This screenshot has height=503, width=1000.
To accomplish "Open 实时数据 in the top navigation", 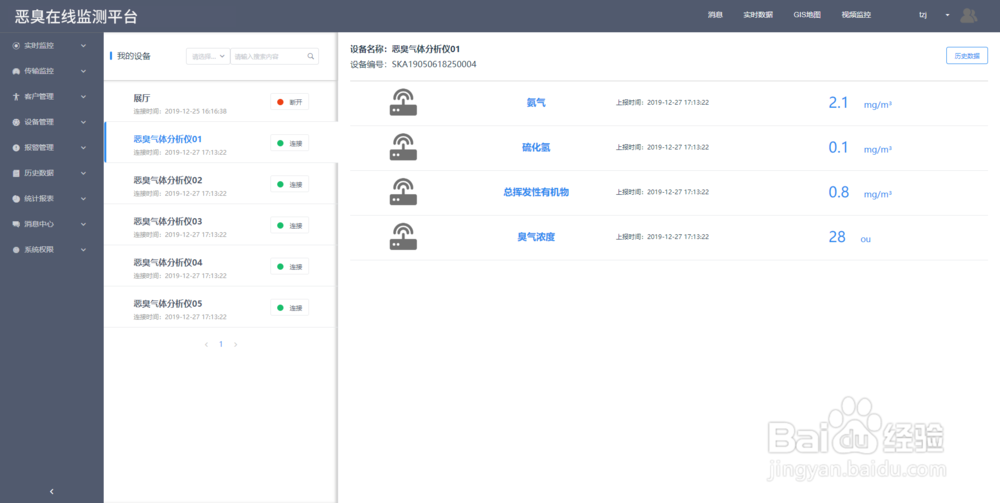I will tap(758, 15).
